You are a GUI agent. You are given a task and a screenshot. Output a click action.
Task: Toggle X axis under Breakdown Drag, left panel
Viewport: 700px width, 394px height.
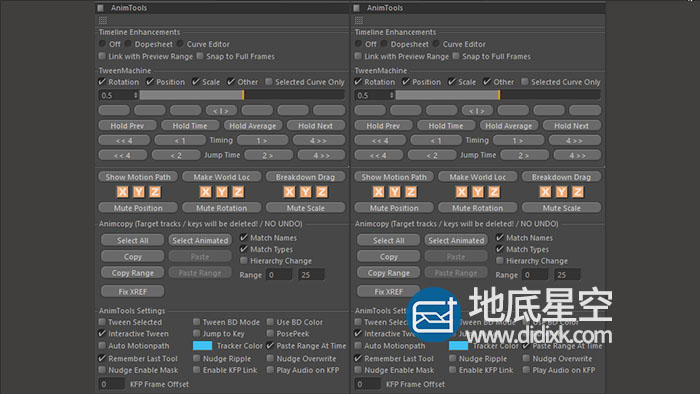289,192
